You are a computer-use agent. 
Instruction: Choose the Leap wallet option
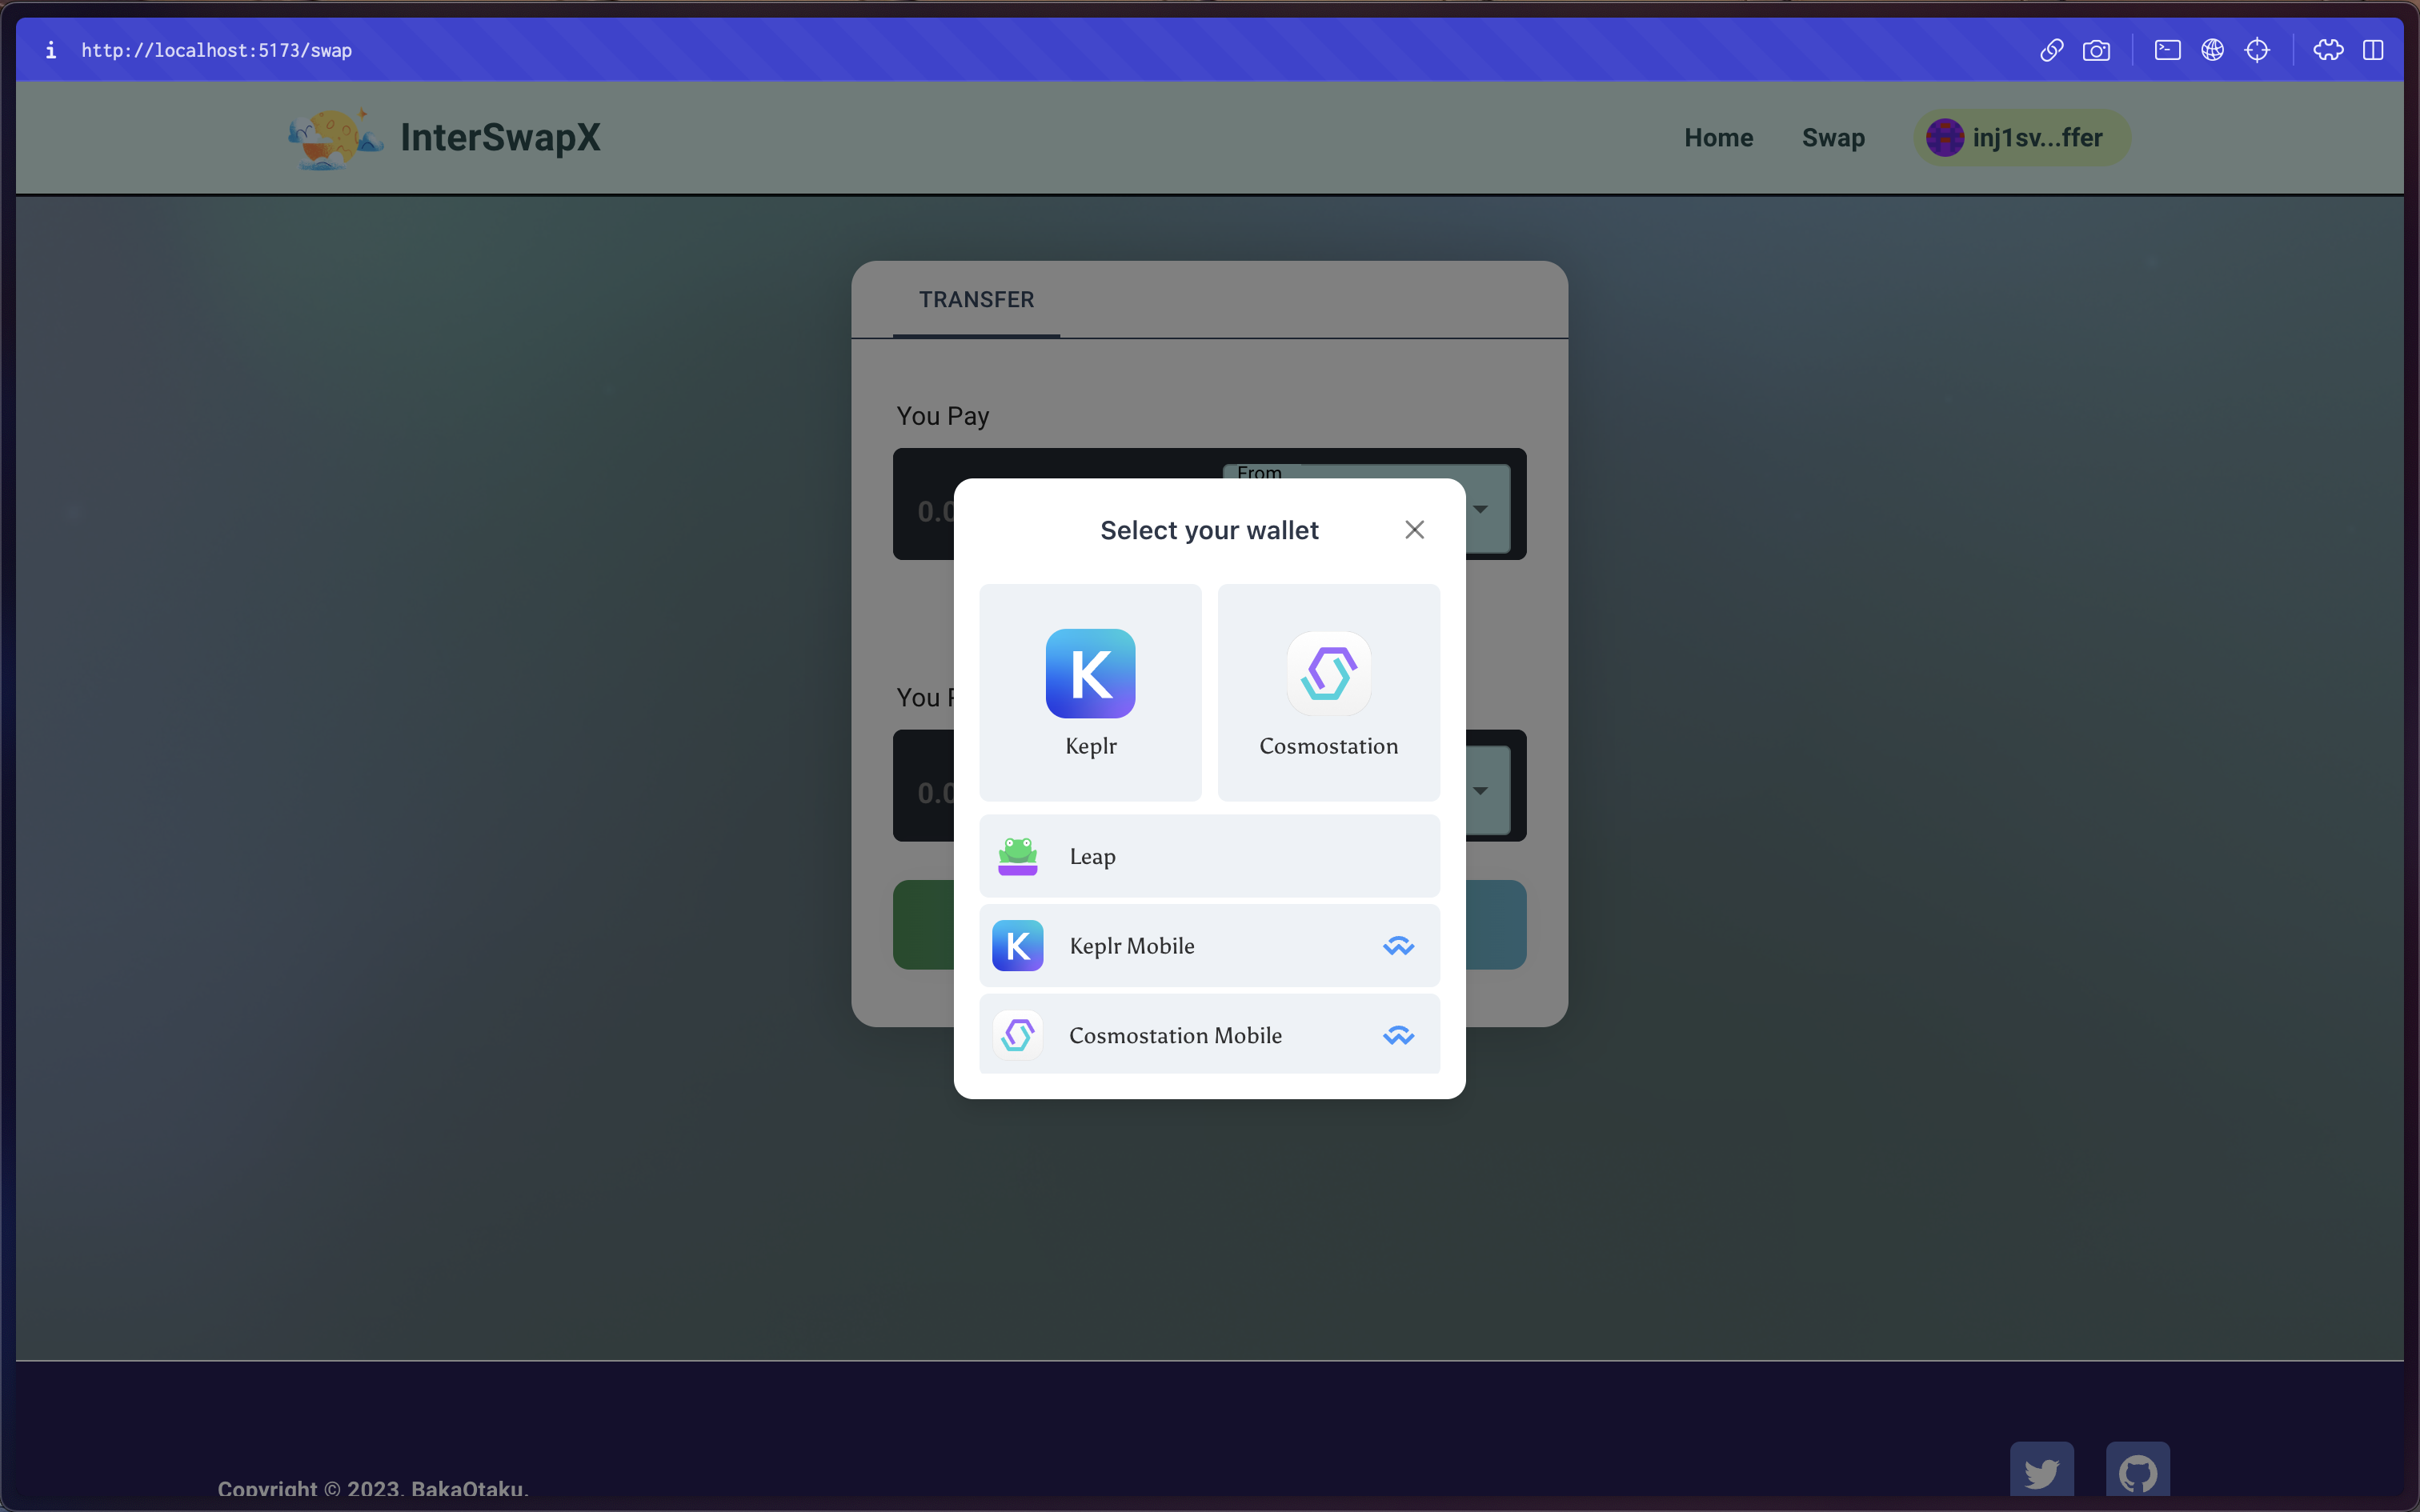(1209, 856)
